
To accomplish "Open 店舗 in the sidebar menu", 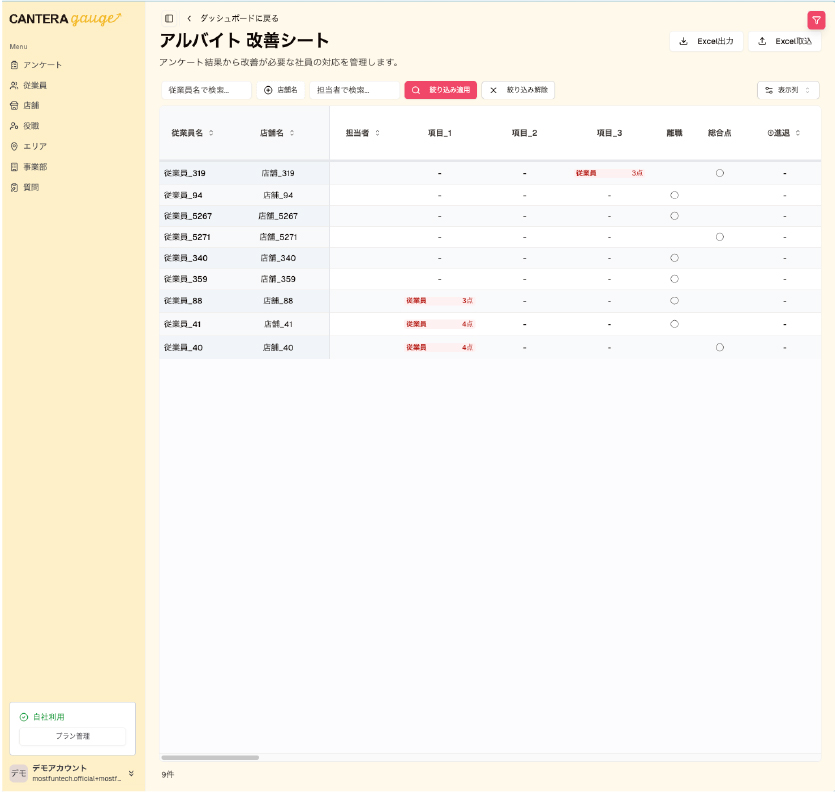I will pos(32,105).
